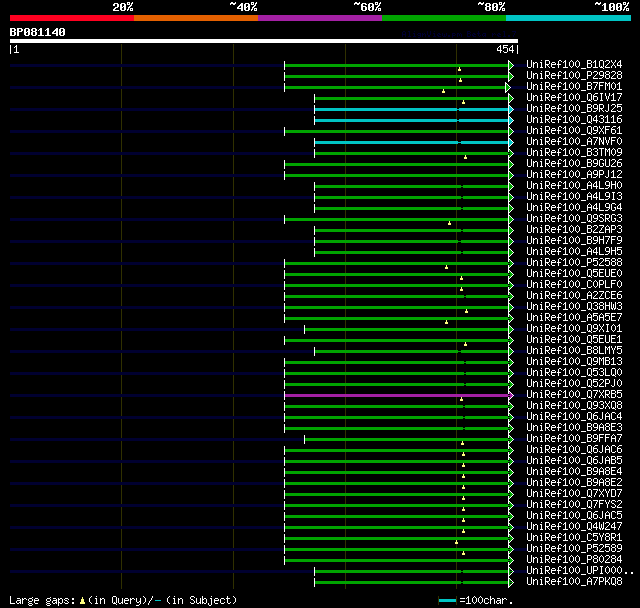
Task: Select the cyan alignment bar for Q43116
Action: point(411,120)
